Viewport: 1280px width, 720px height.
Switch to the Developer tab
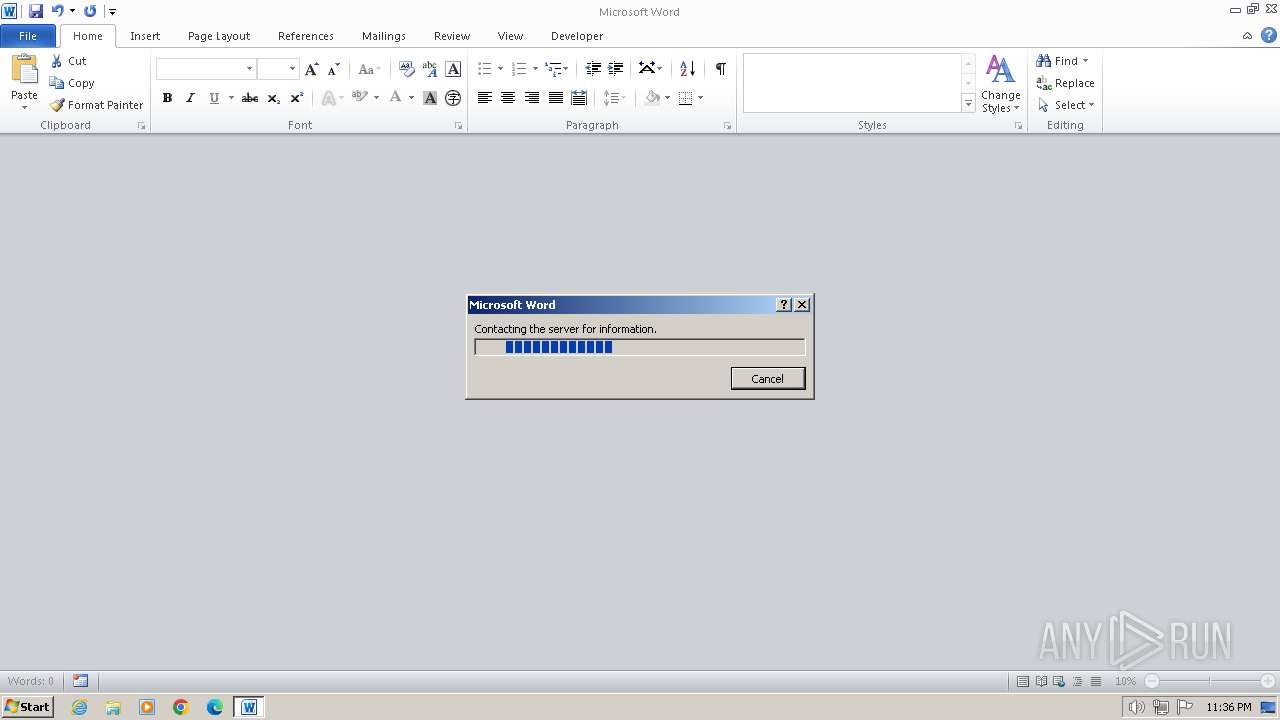coord(577,36)
